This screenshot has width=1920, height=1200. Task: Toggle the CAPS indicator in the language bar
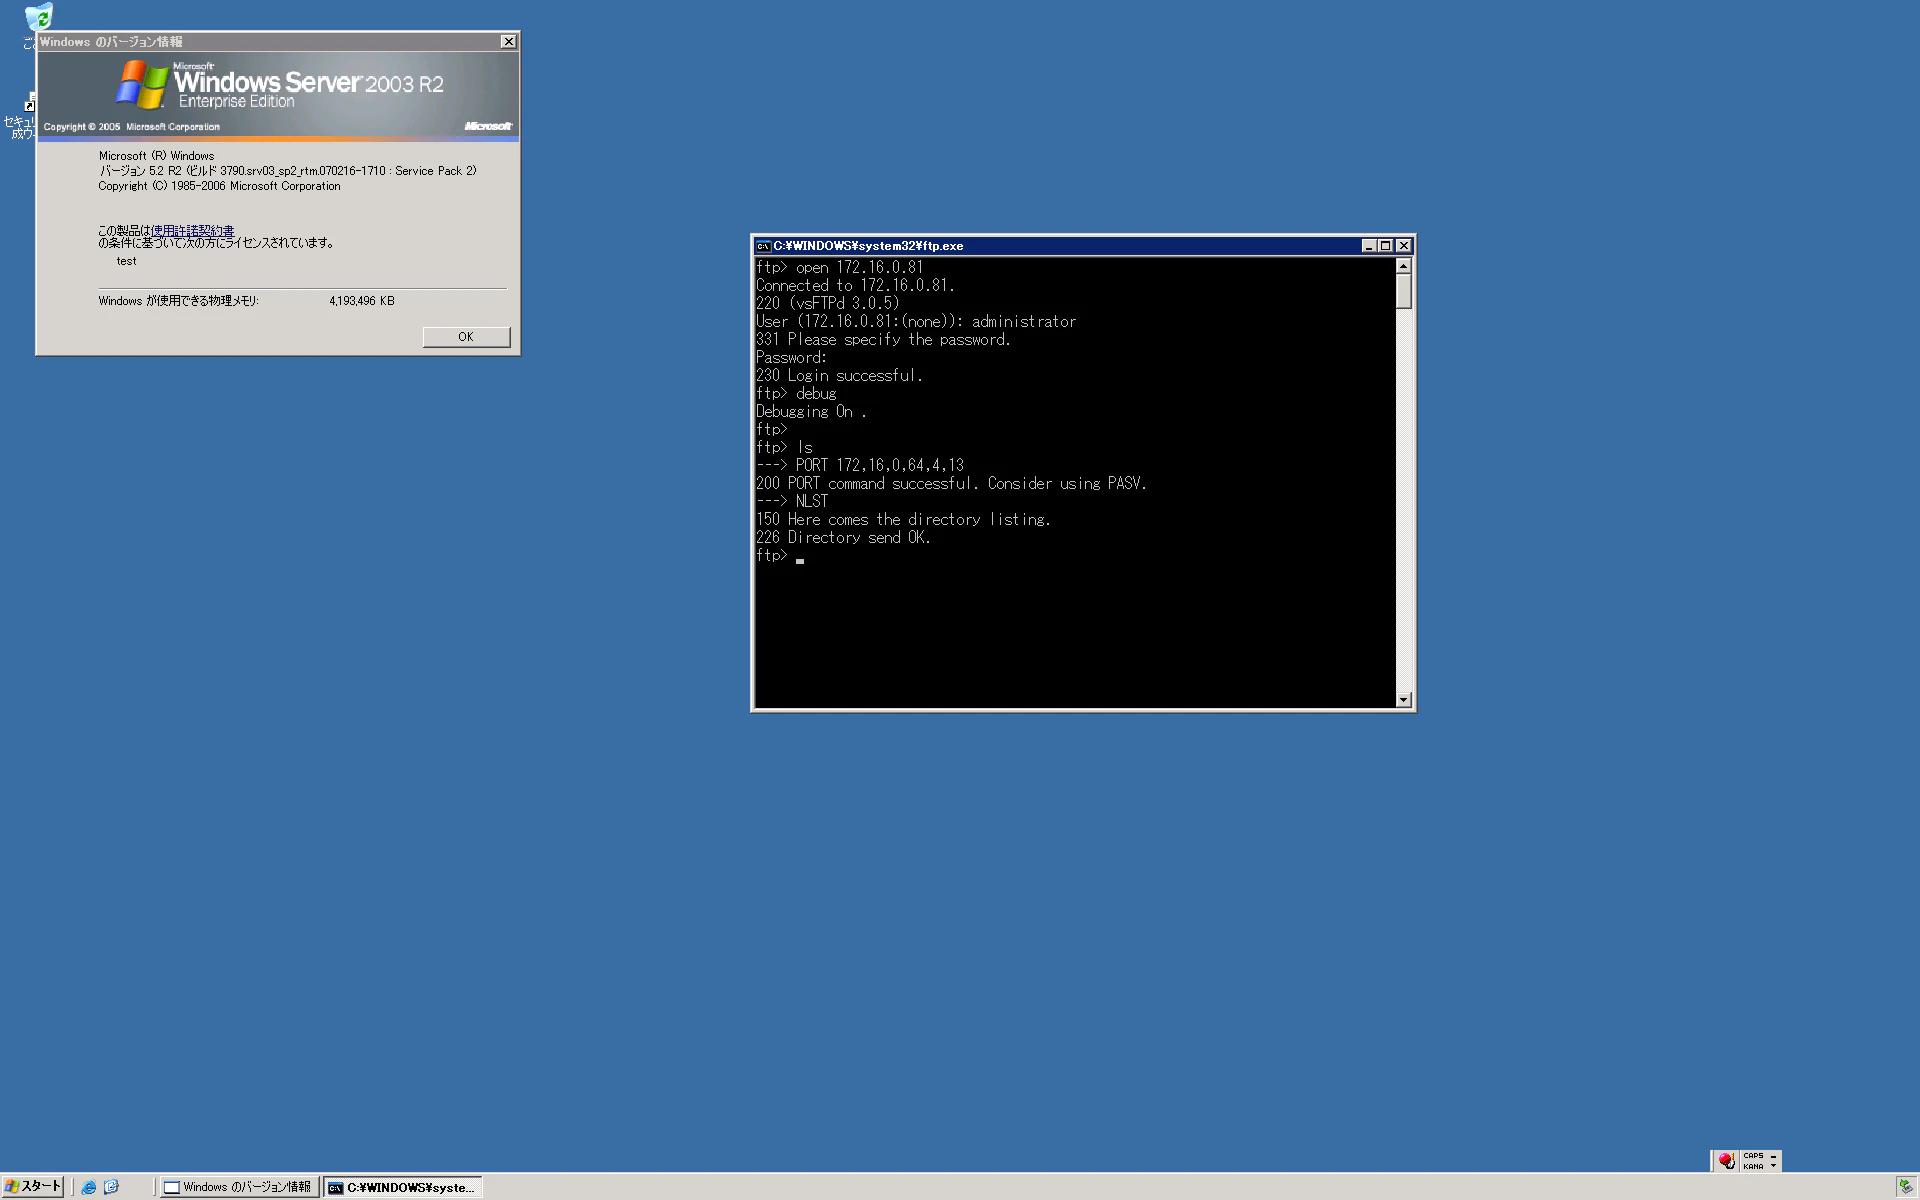pyautogui.click(x=1753, y=1156)
